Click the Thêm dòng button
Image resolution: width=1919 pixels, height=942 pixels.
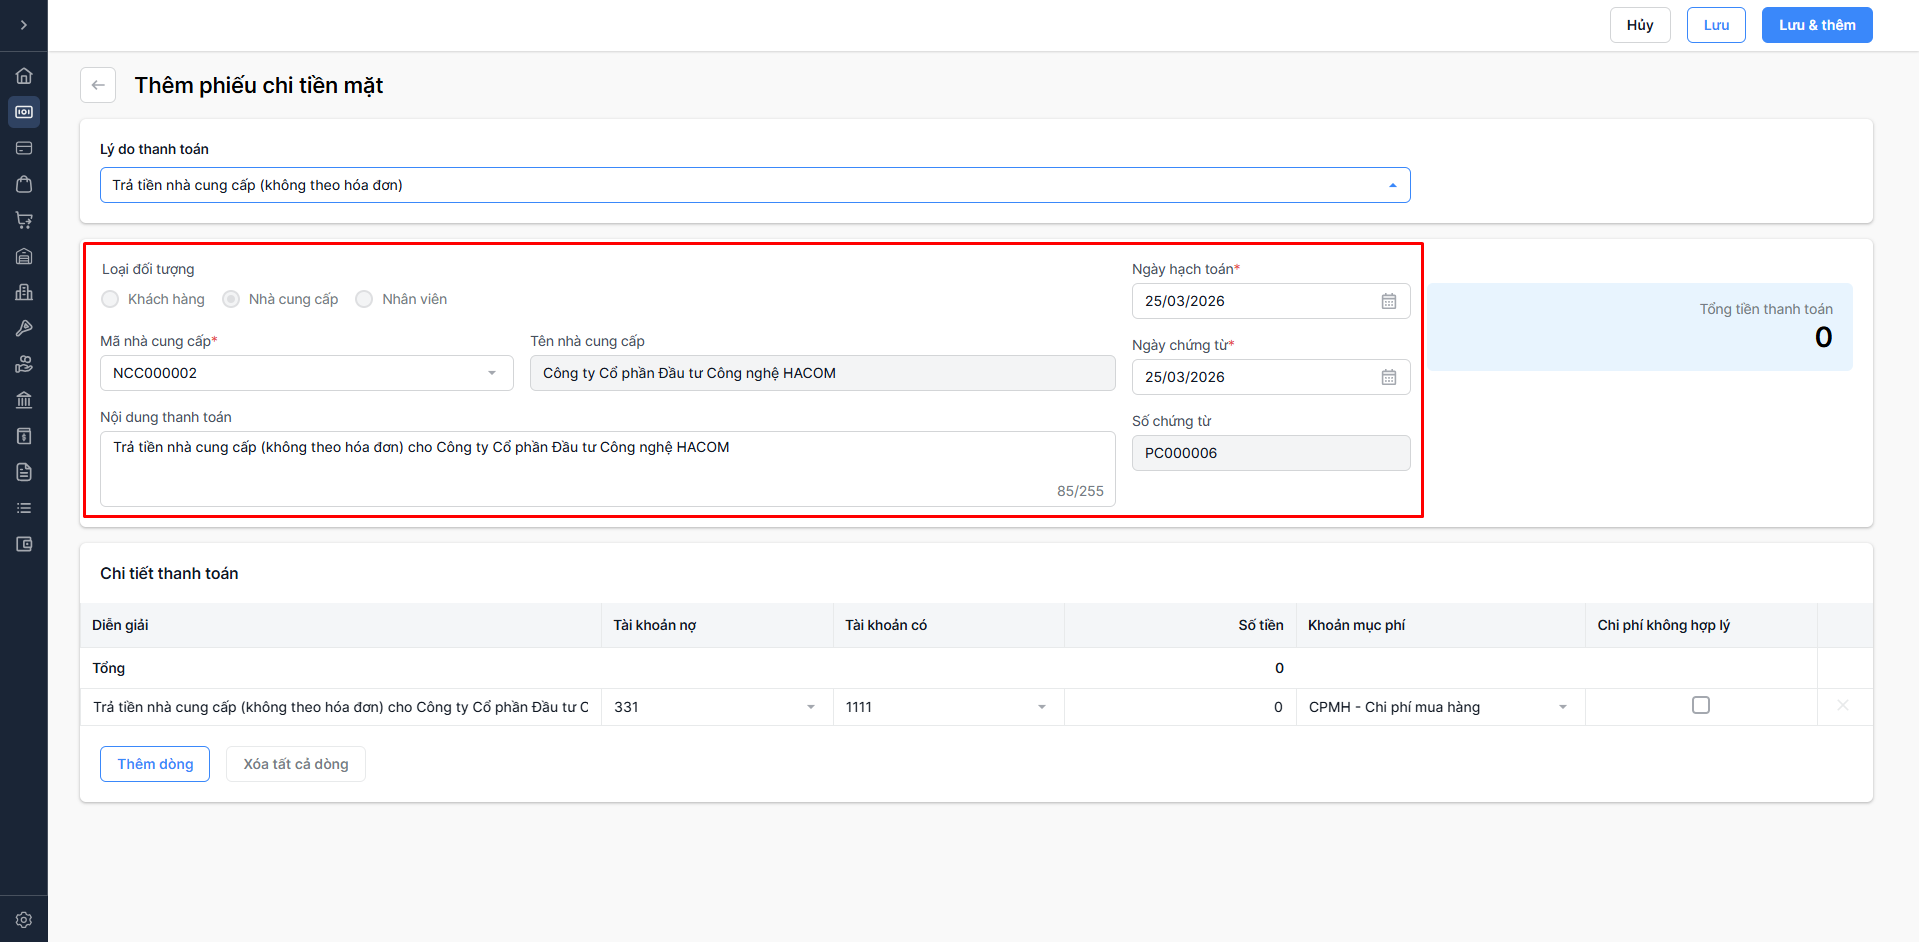coord(155,764)
